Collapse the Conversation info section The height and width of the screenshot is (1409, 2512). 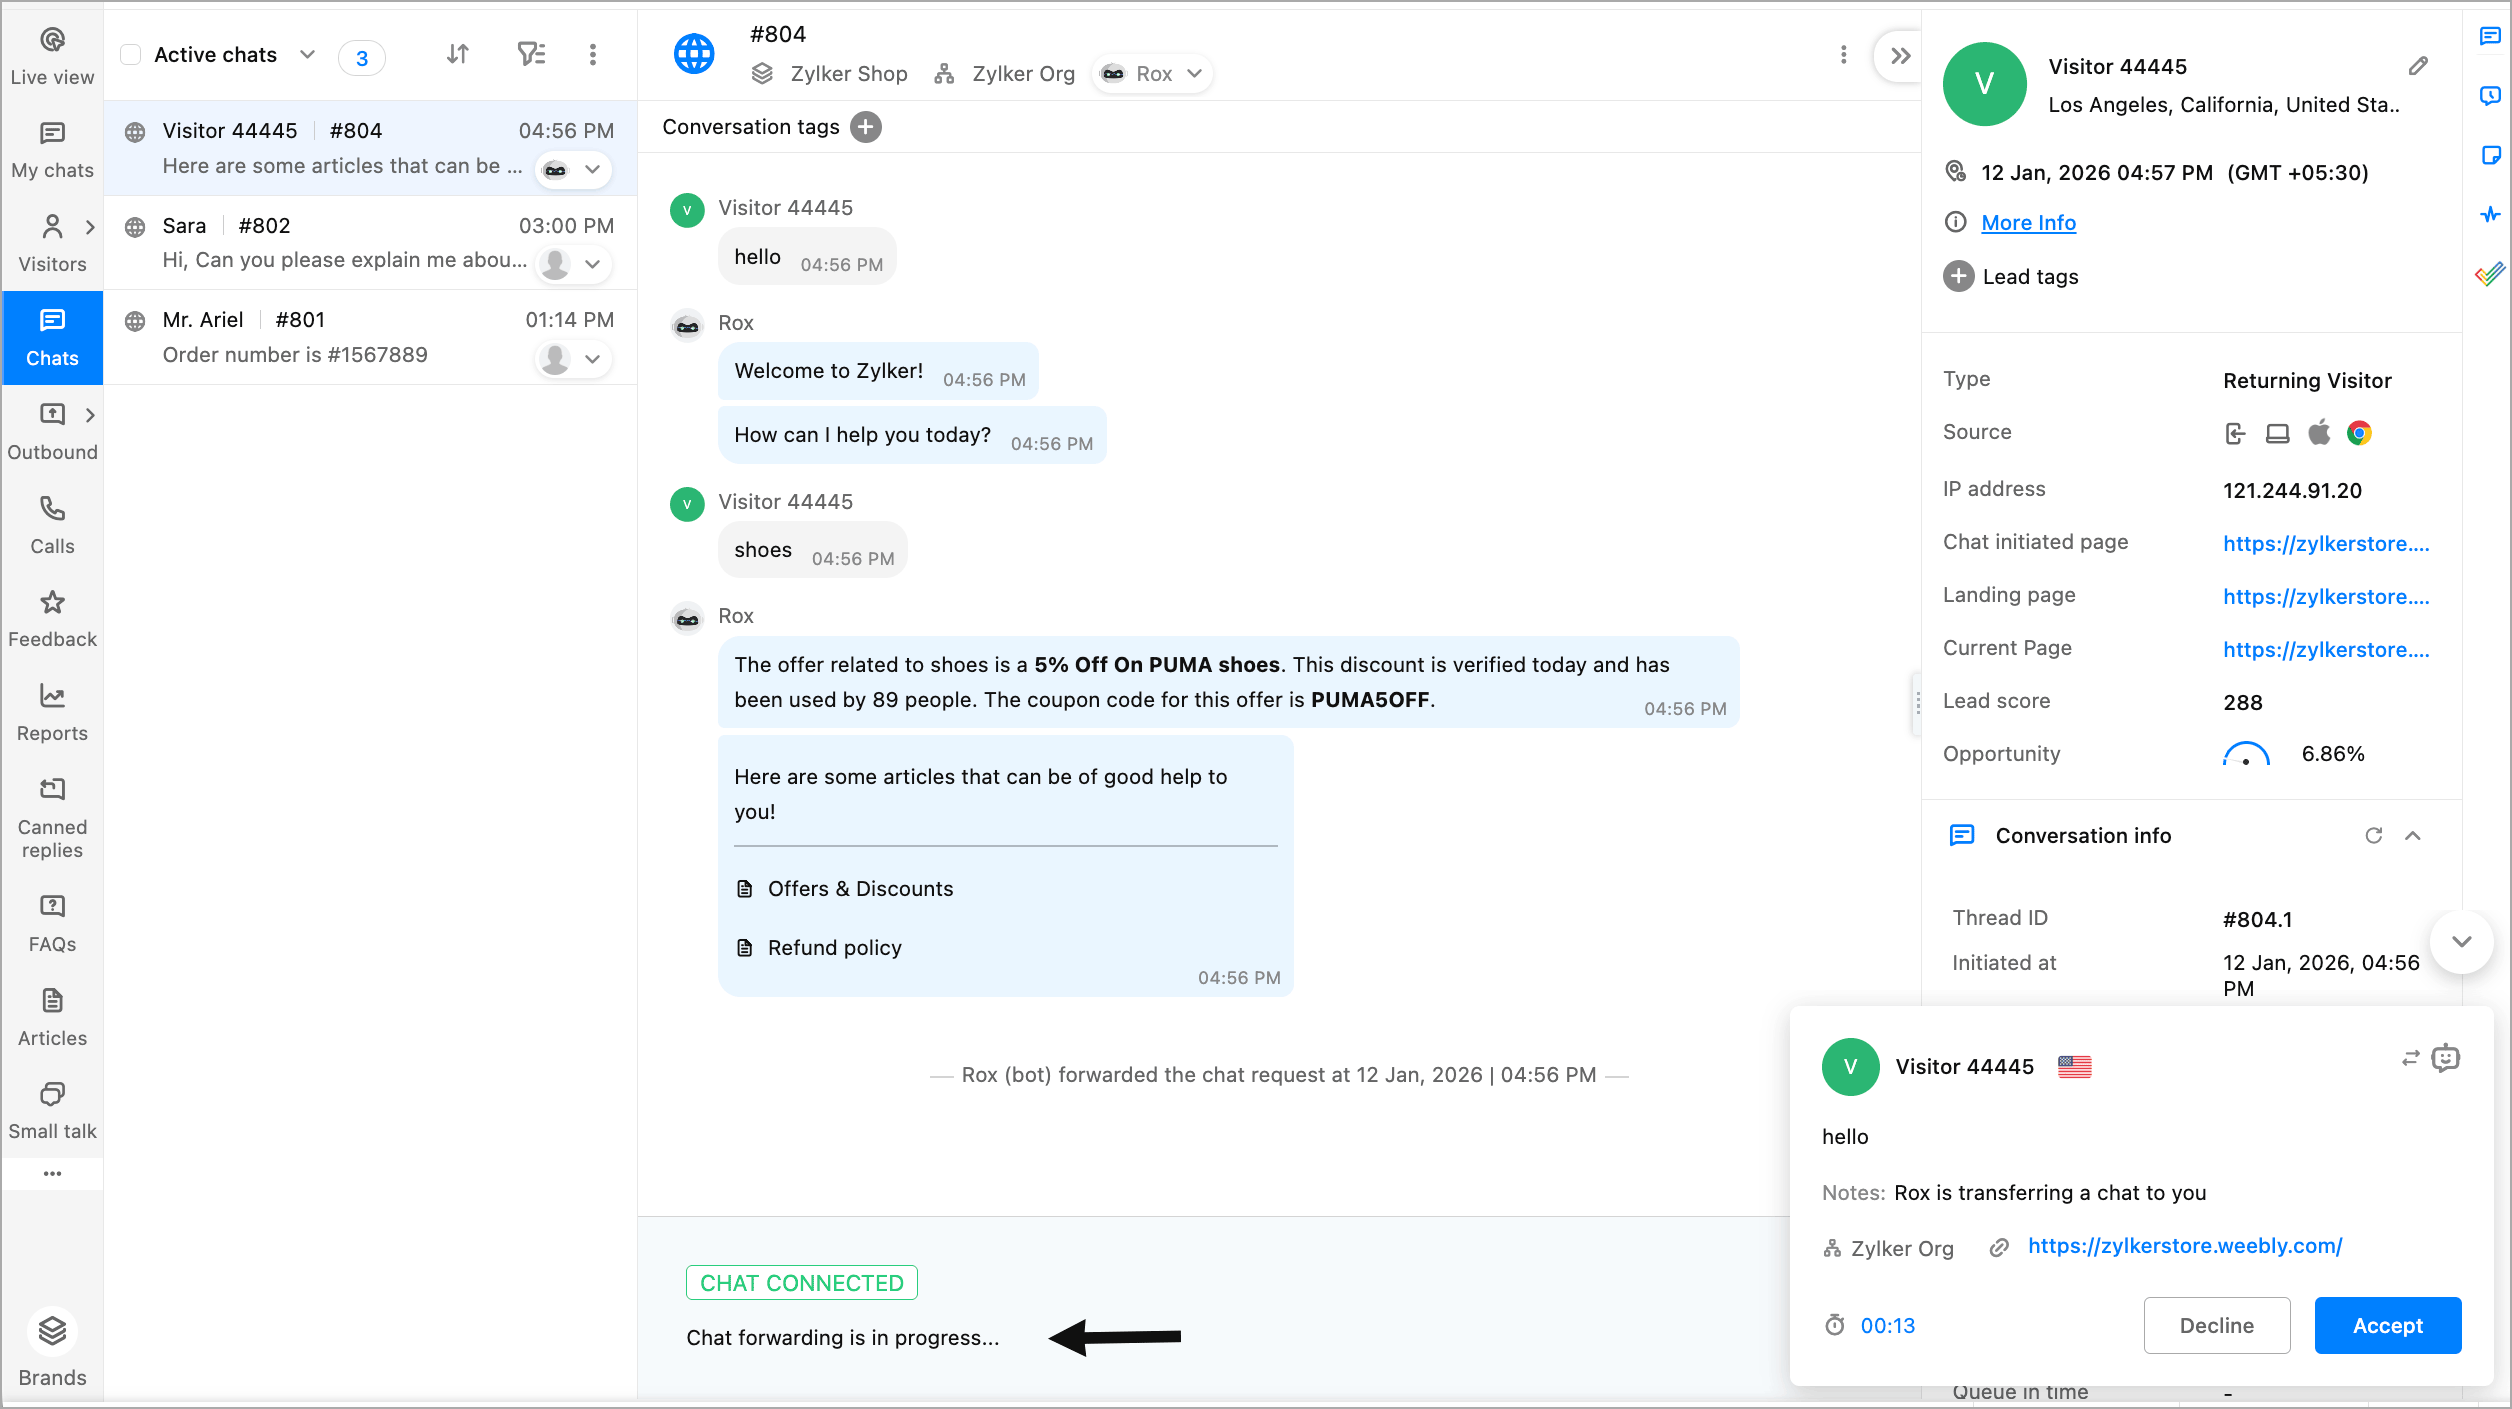click(x=2413, y=836)
